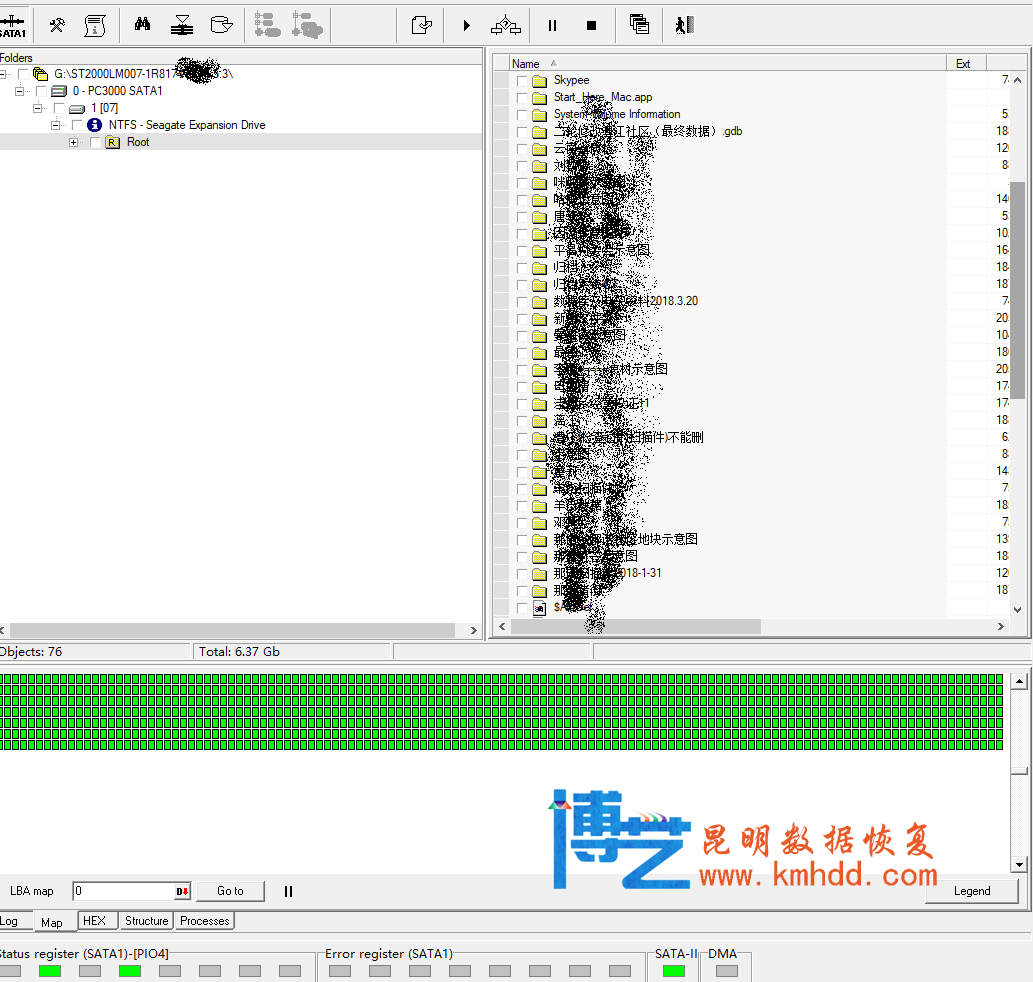The image size is (1033, 982).
Task: Click the pause icon in the toolbar
Action: (x=552, y=25)
